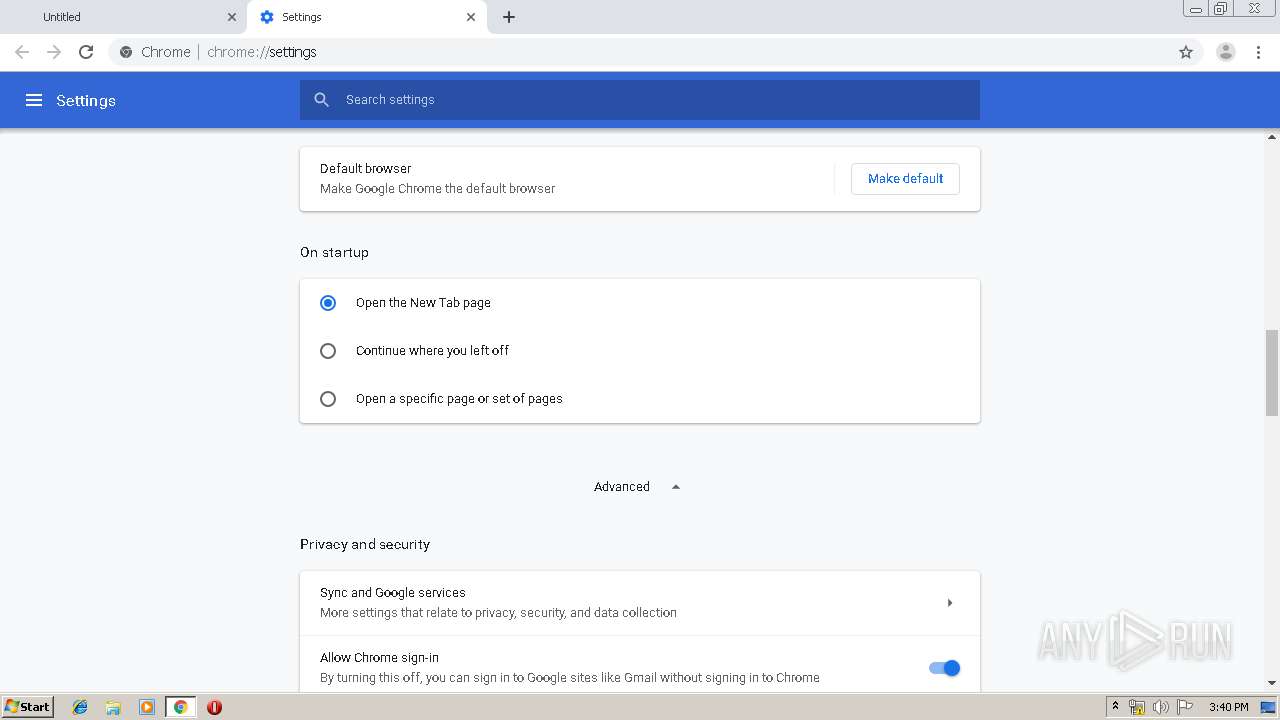Click the Settings header title
The height and width of the screenshot is (720, 1280).
click(x=86, y=100)
